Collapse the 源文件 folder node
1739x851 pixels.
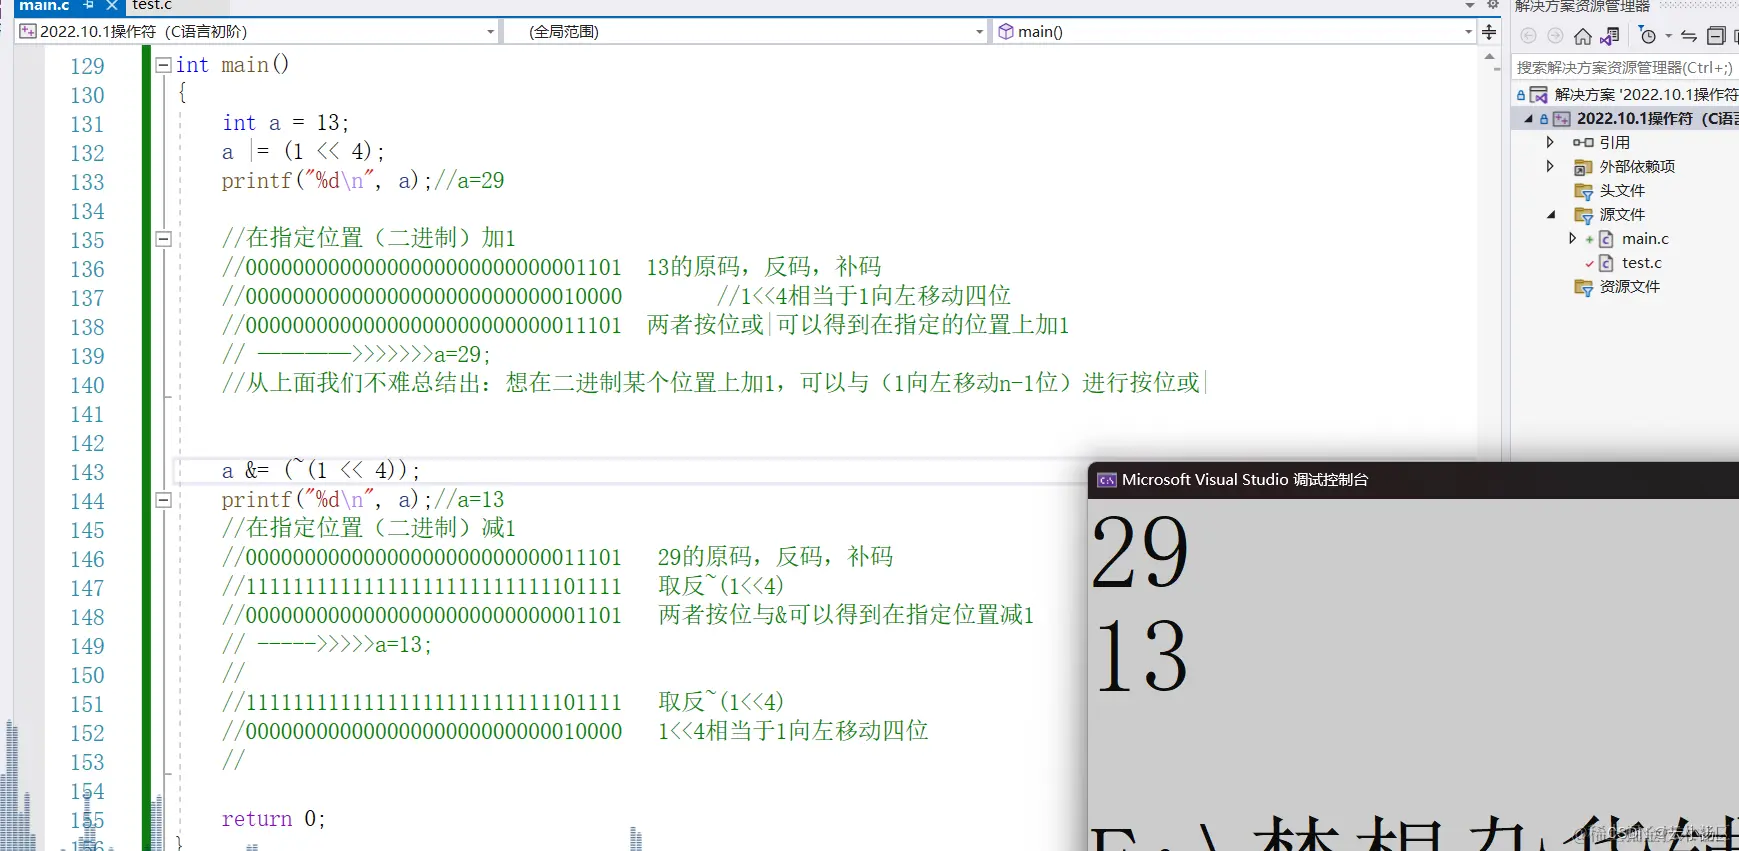[1552, 215]
